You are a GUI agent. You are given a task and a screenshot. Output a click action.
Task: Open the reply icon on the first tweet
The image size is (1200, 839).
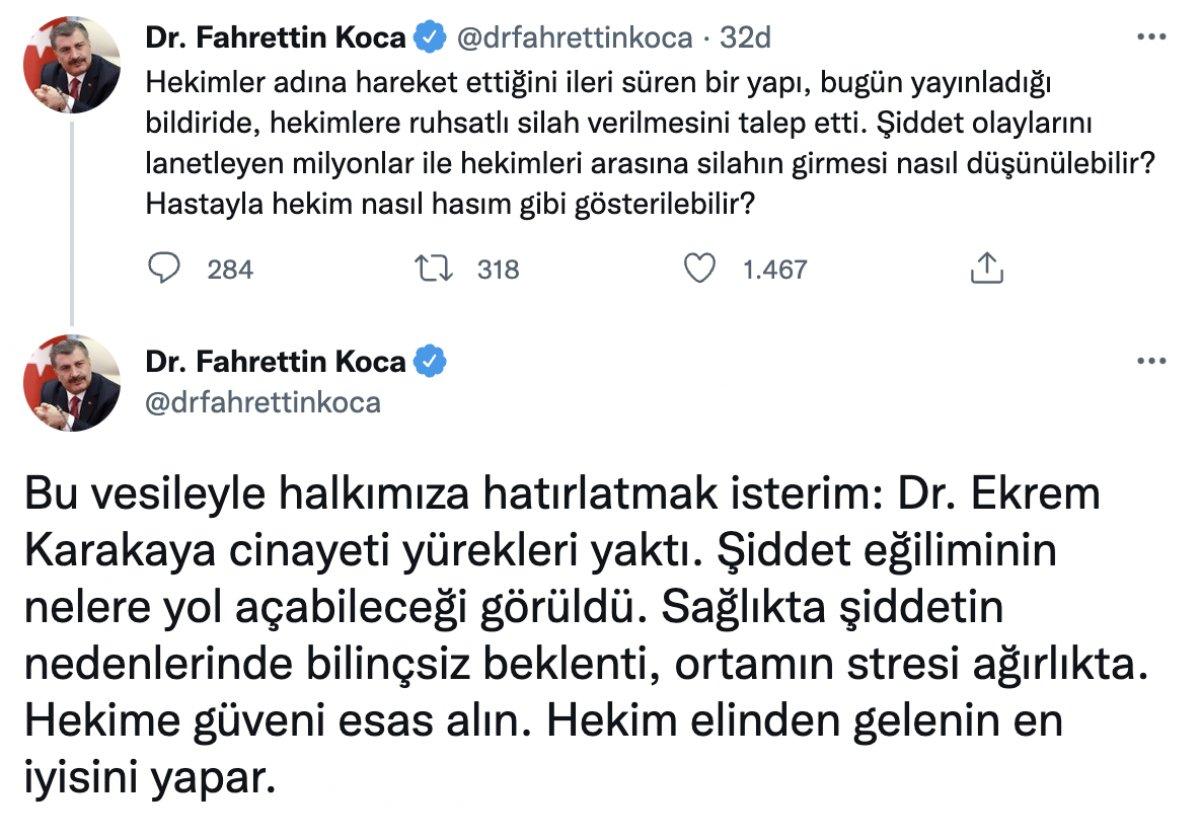(x=165, y=267)
